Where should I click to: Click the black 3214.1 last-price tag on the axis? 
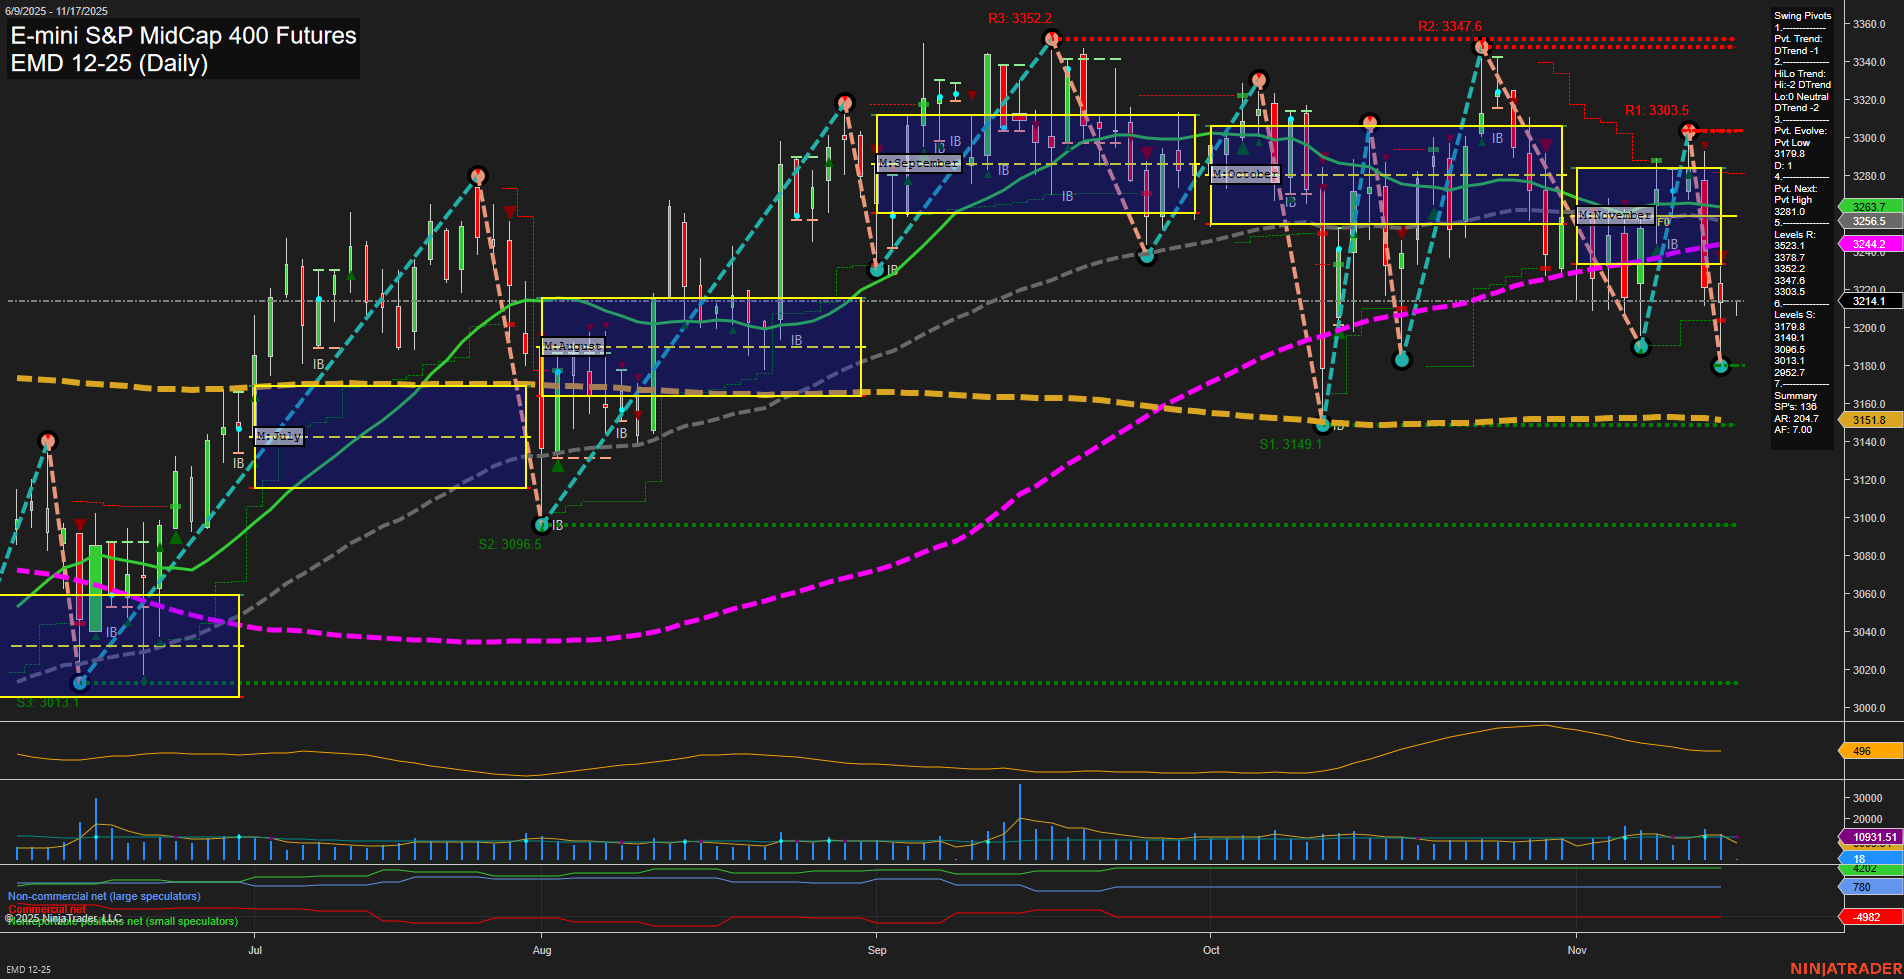click(x=1869, y=301)
